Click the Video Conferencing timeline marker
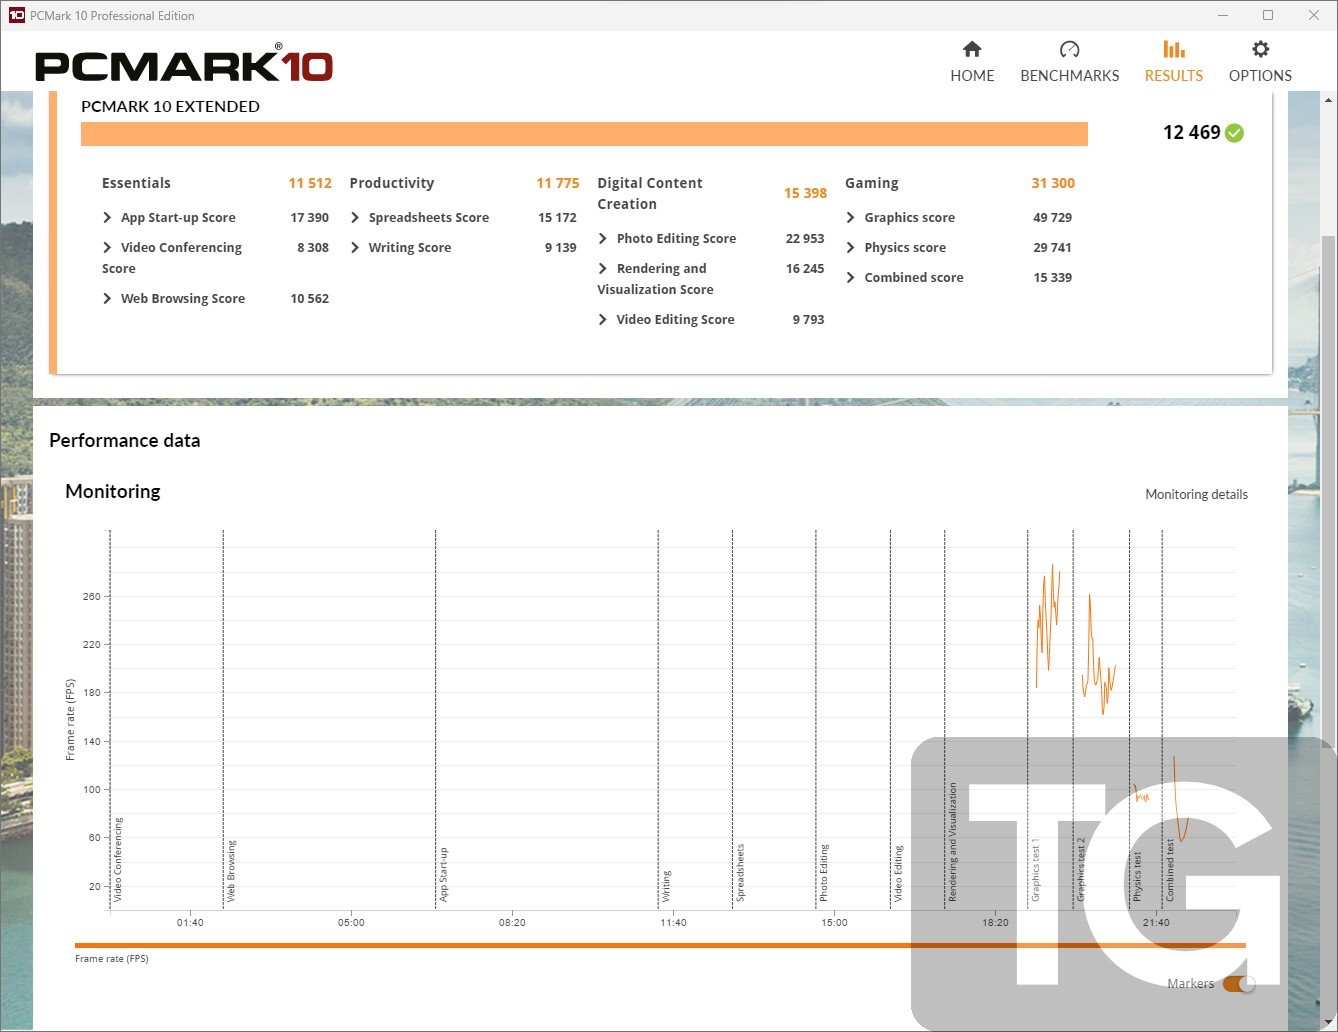Screen dimensions: 1338x1032 (118, 860)
